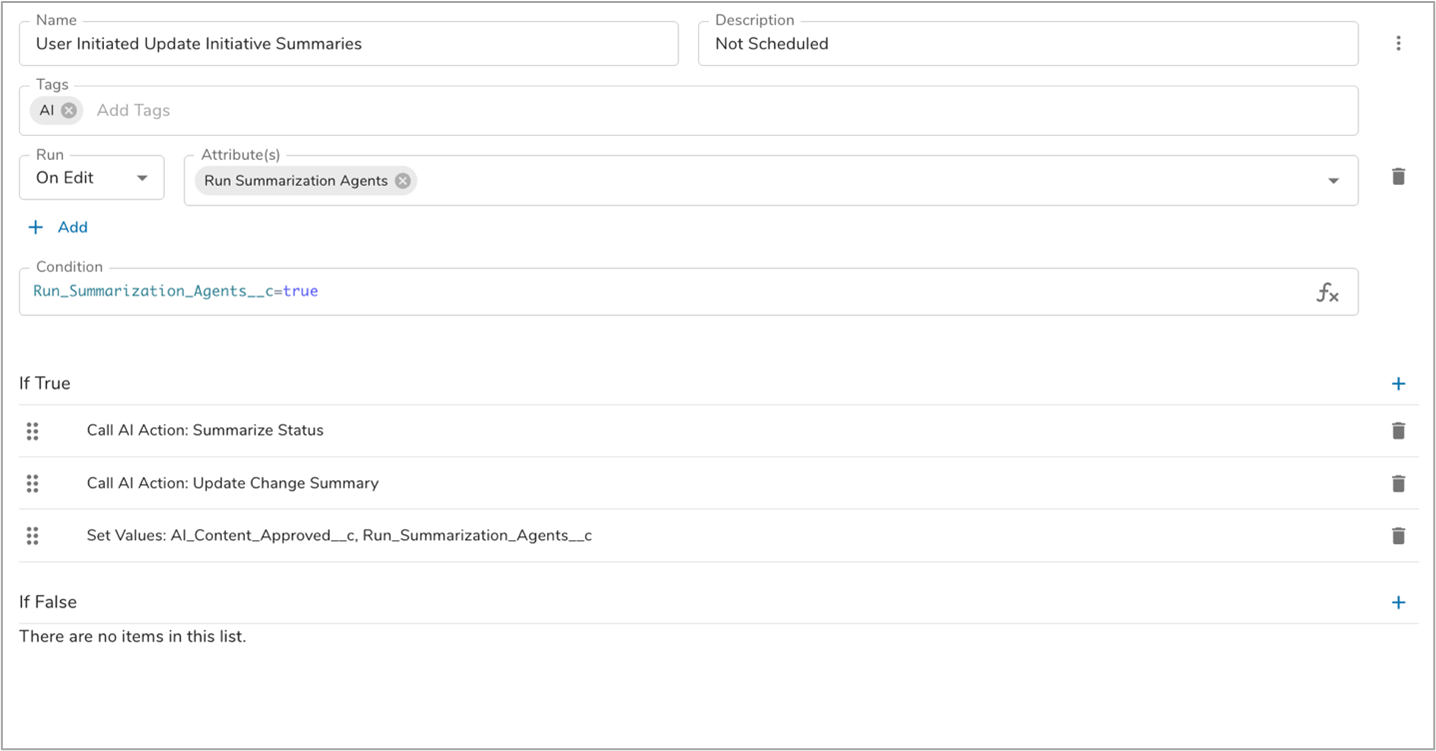Grab drag handle for Summarize Status

point(32,431)
